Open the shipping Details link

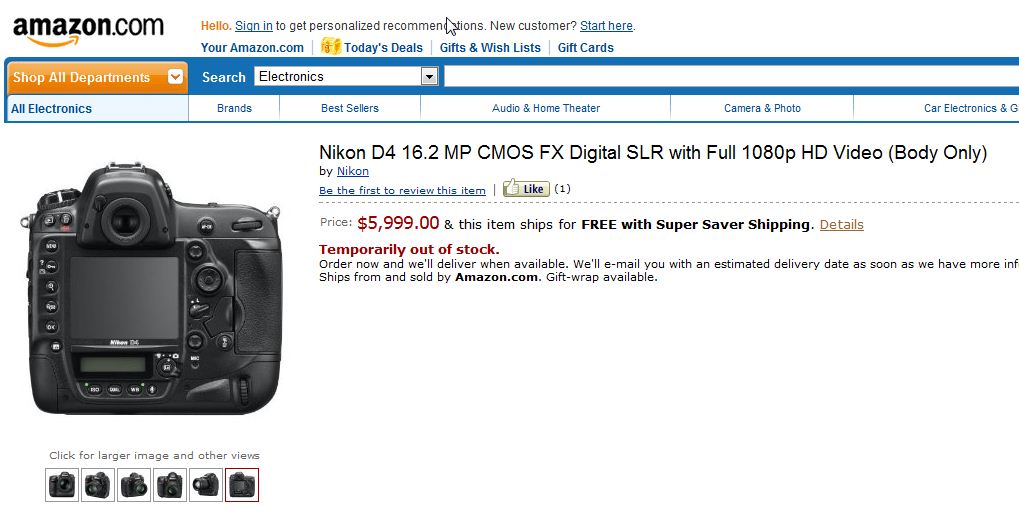click(x=842, y=225)
